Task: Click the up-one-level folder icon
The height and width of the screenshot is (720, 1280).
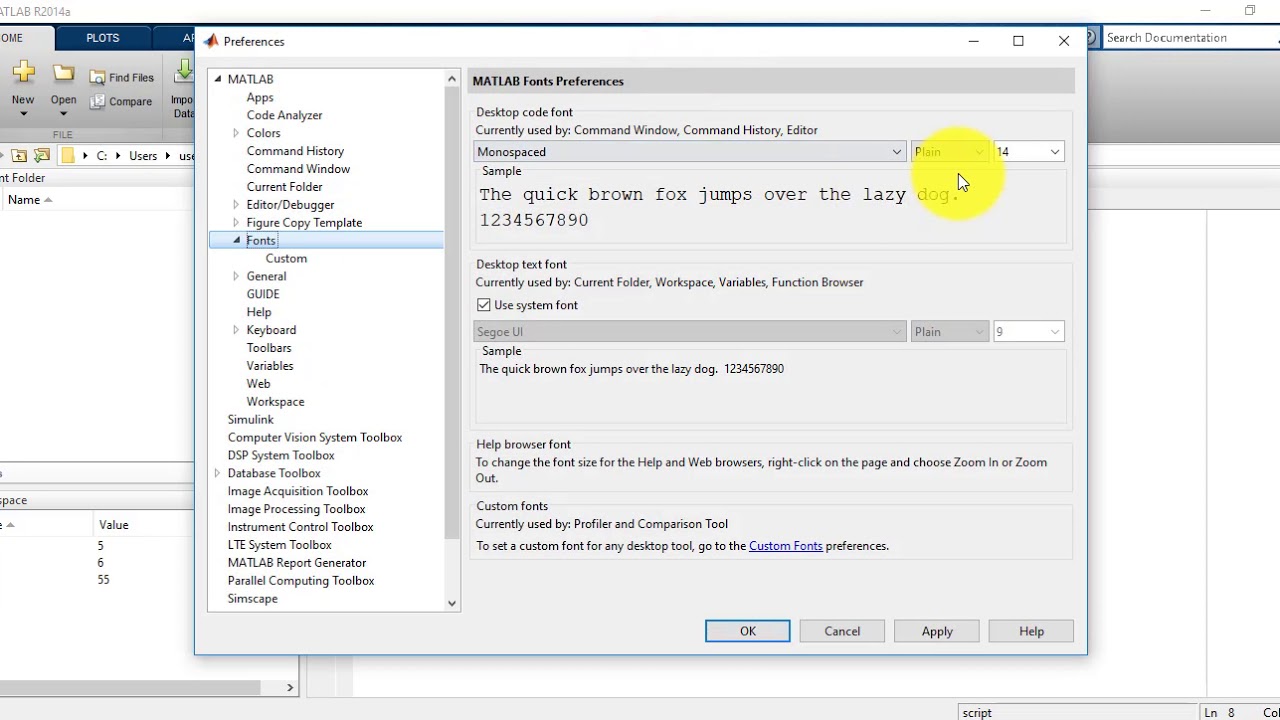Action: click(x=19, y=156)
